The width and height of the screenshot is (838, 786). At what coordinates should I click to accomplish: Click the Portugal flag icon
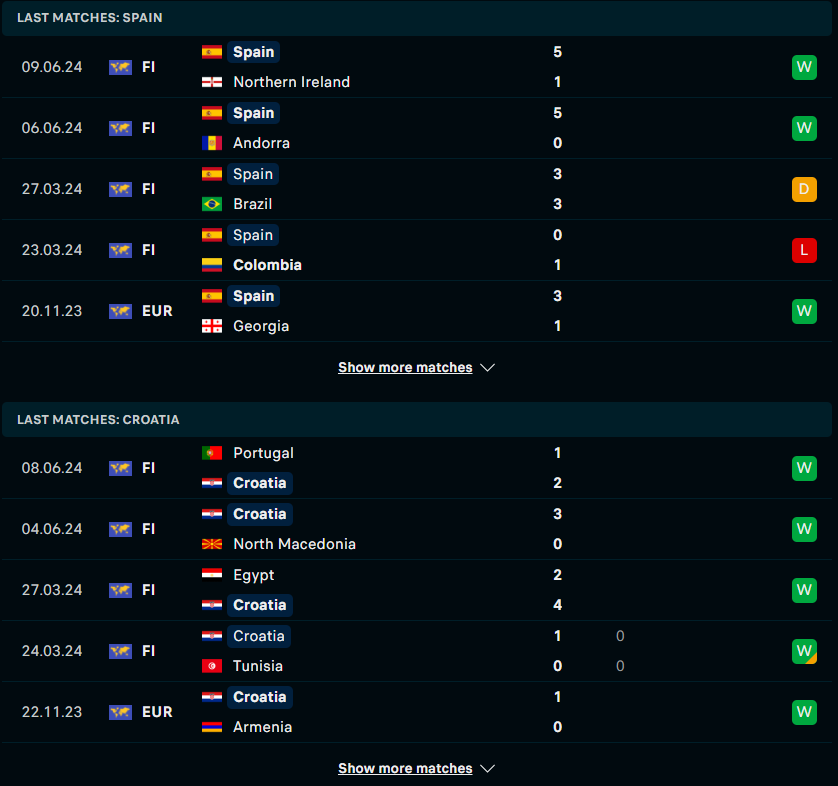pos(212,453)
